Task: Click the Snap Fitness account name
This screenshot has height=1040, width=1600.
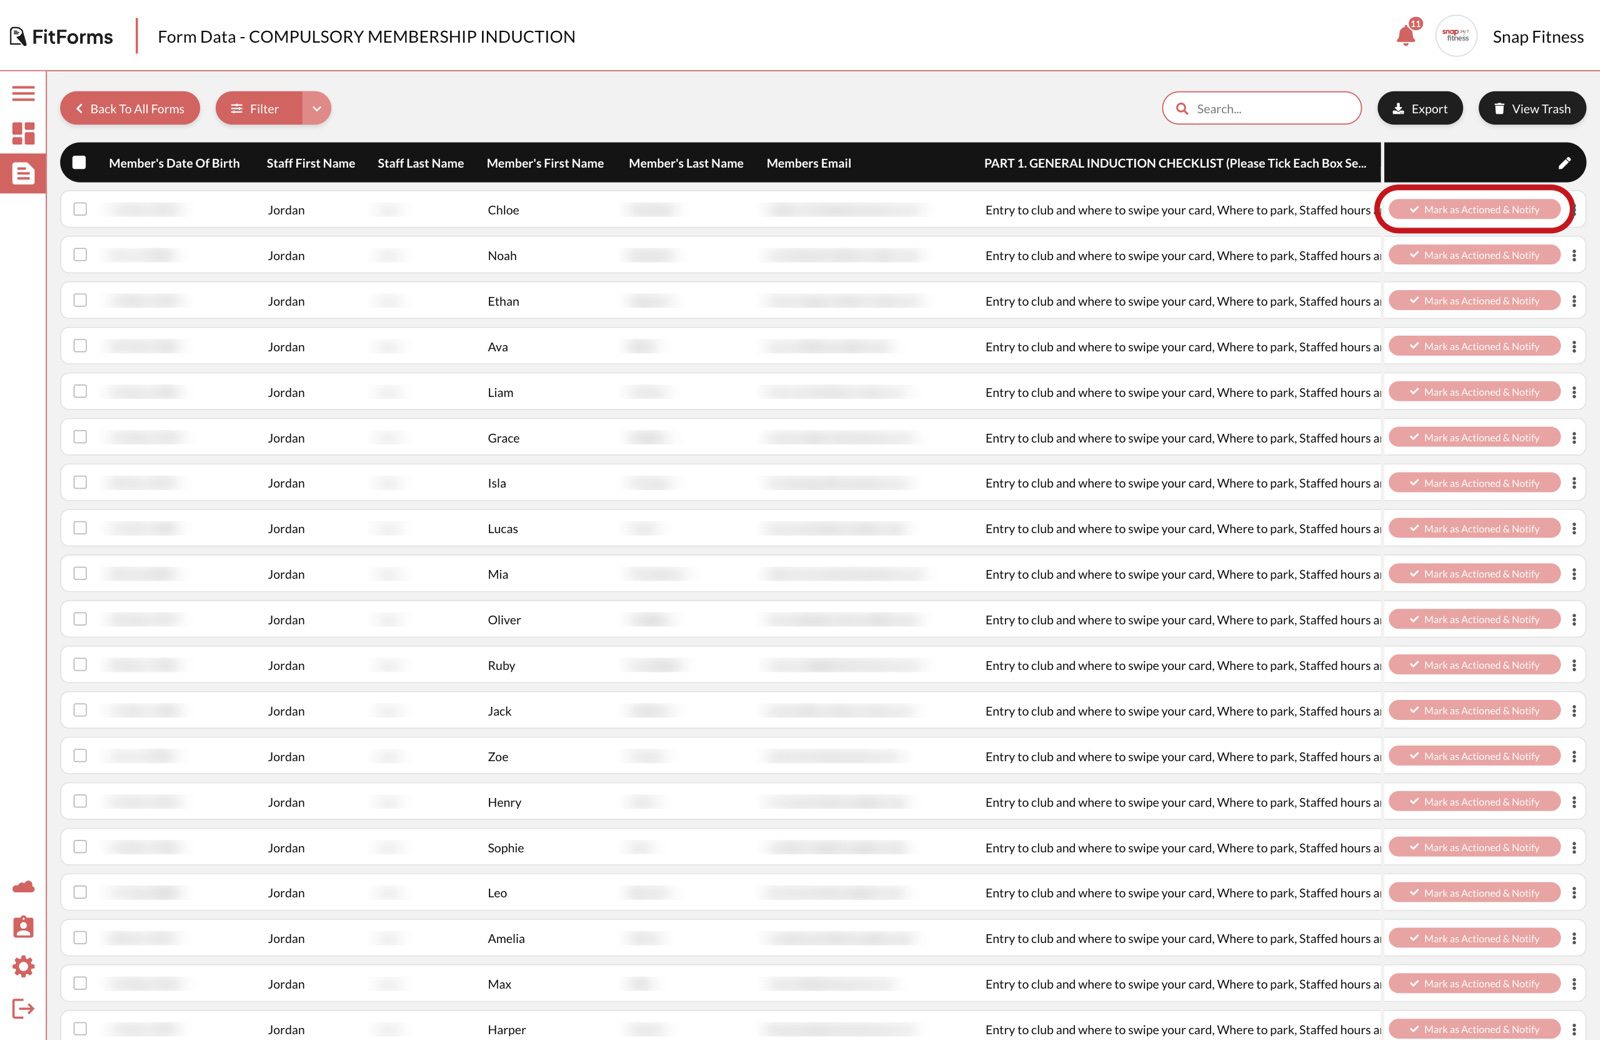Action: [x=1538, y=37]
